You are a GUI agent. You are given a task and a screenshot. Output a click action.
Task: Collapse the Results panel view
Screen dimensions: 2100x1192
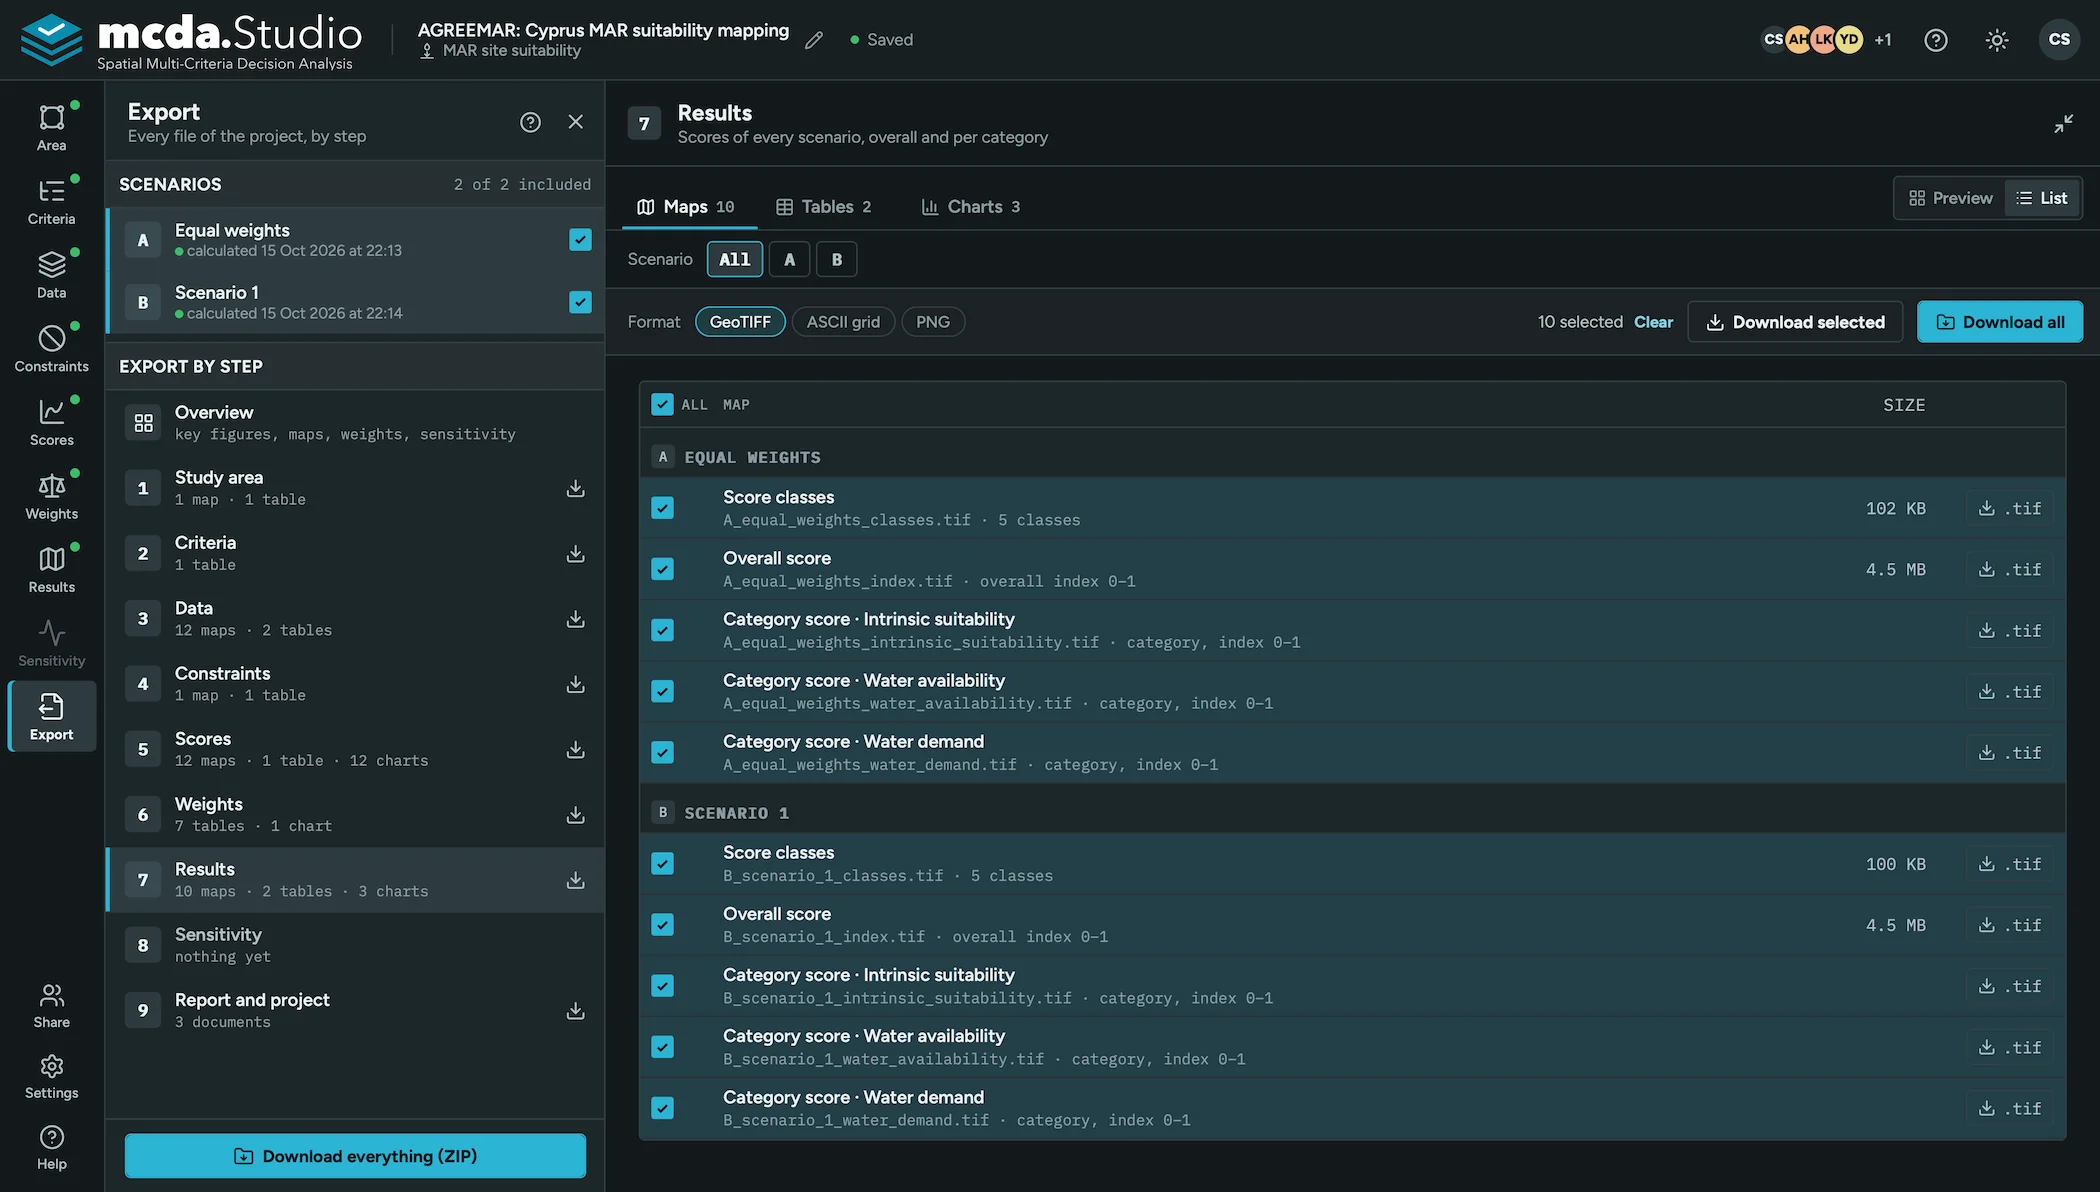click(x=2063, y=124)
